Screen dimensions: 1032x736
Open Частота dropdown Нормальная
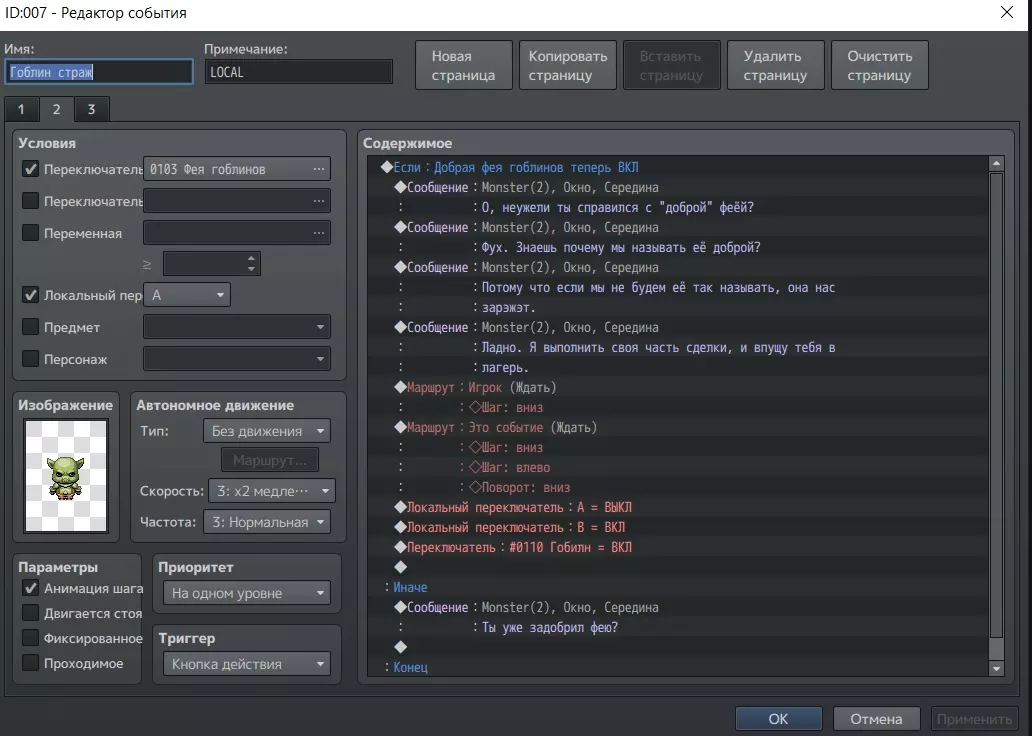click(x=267, y=522)
